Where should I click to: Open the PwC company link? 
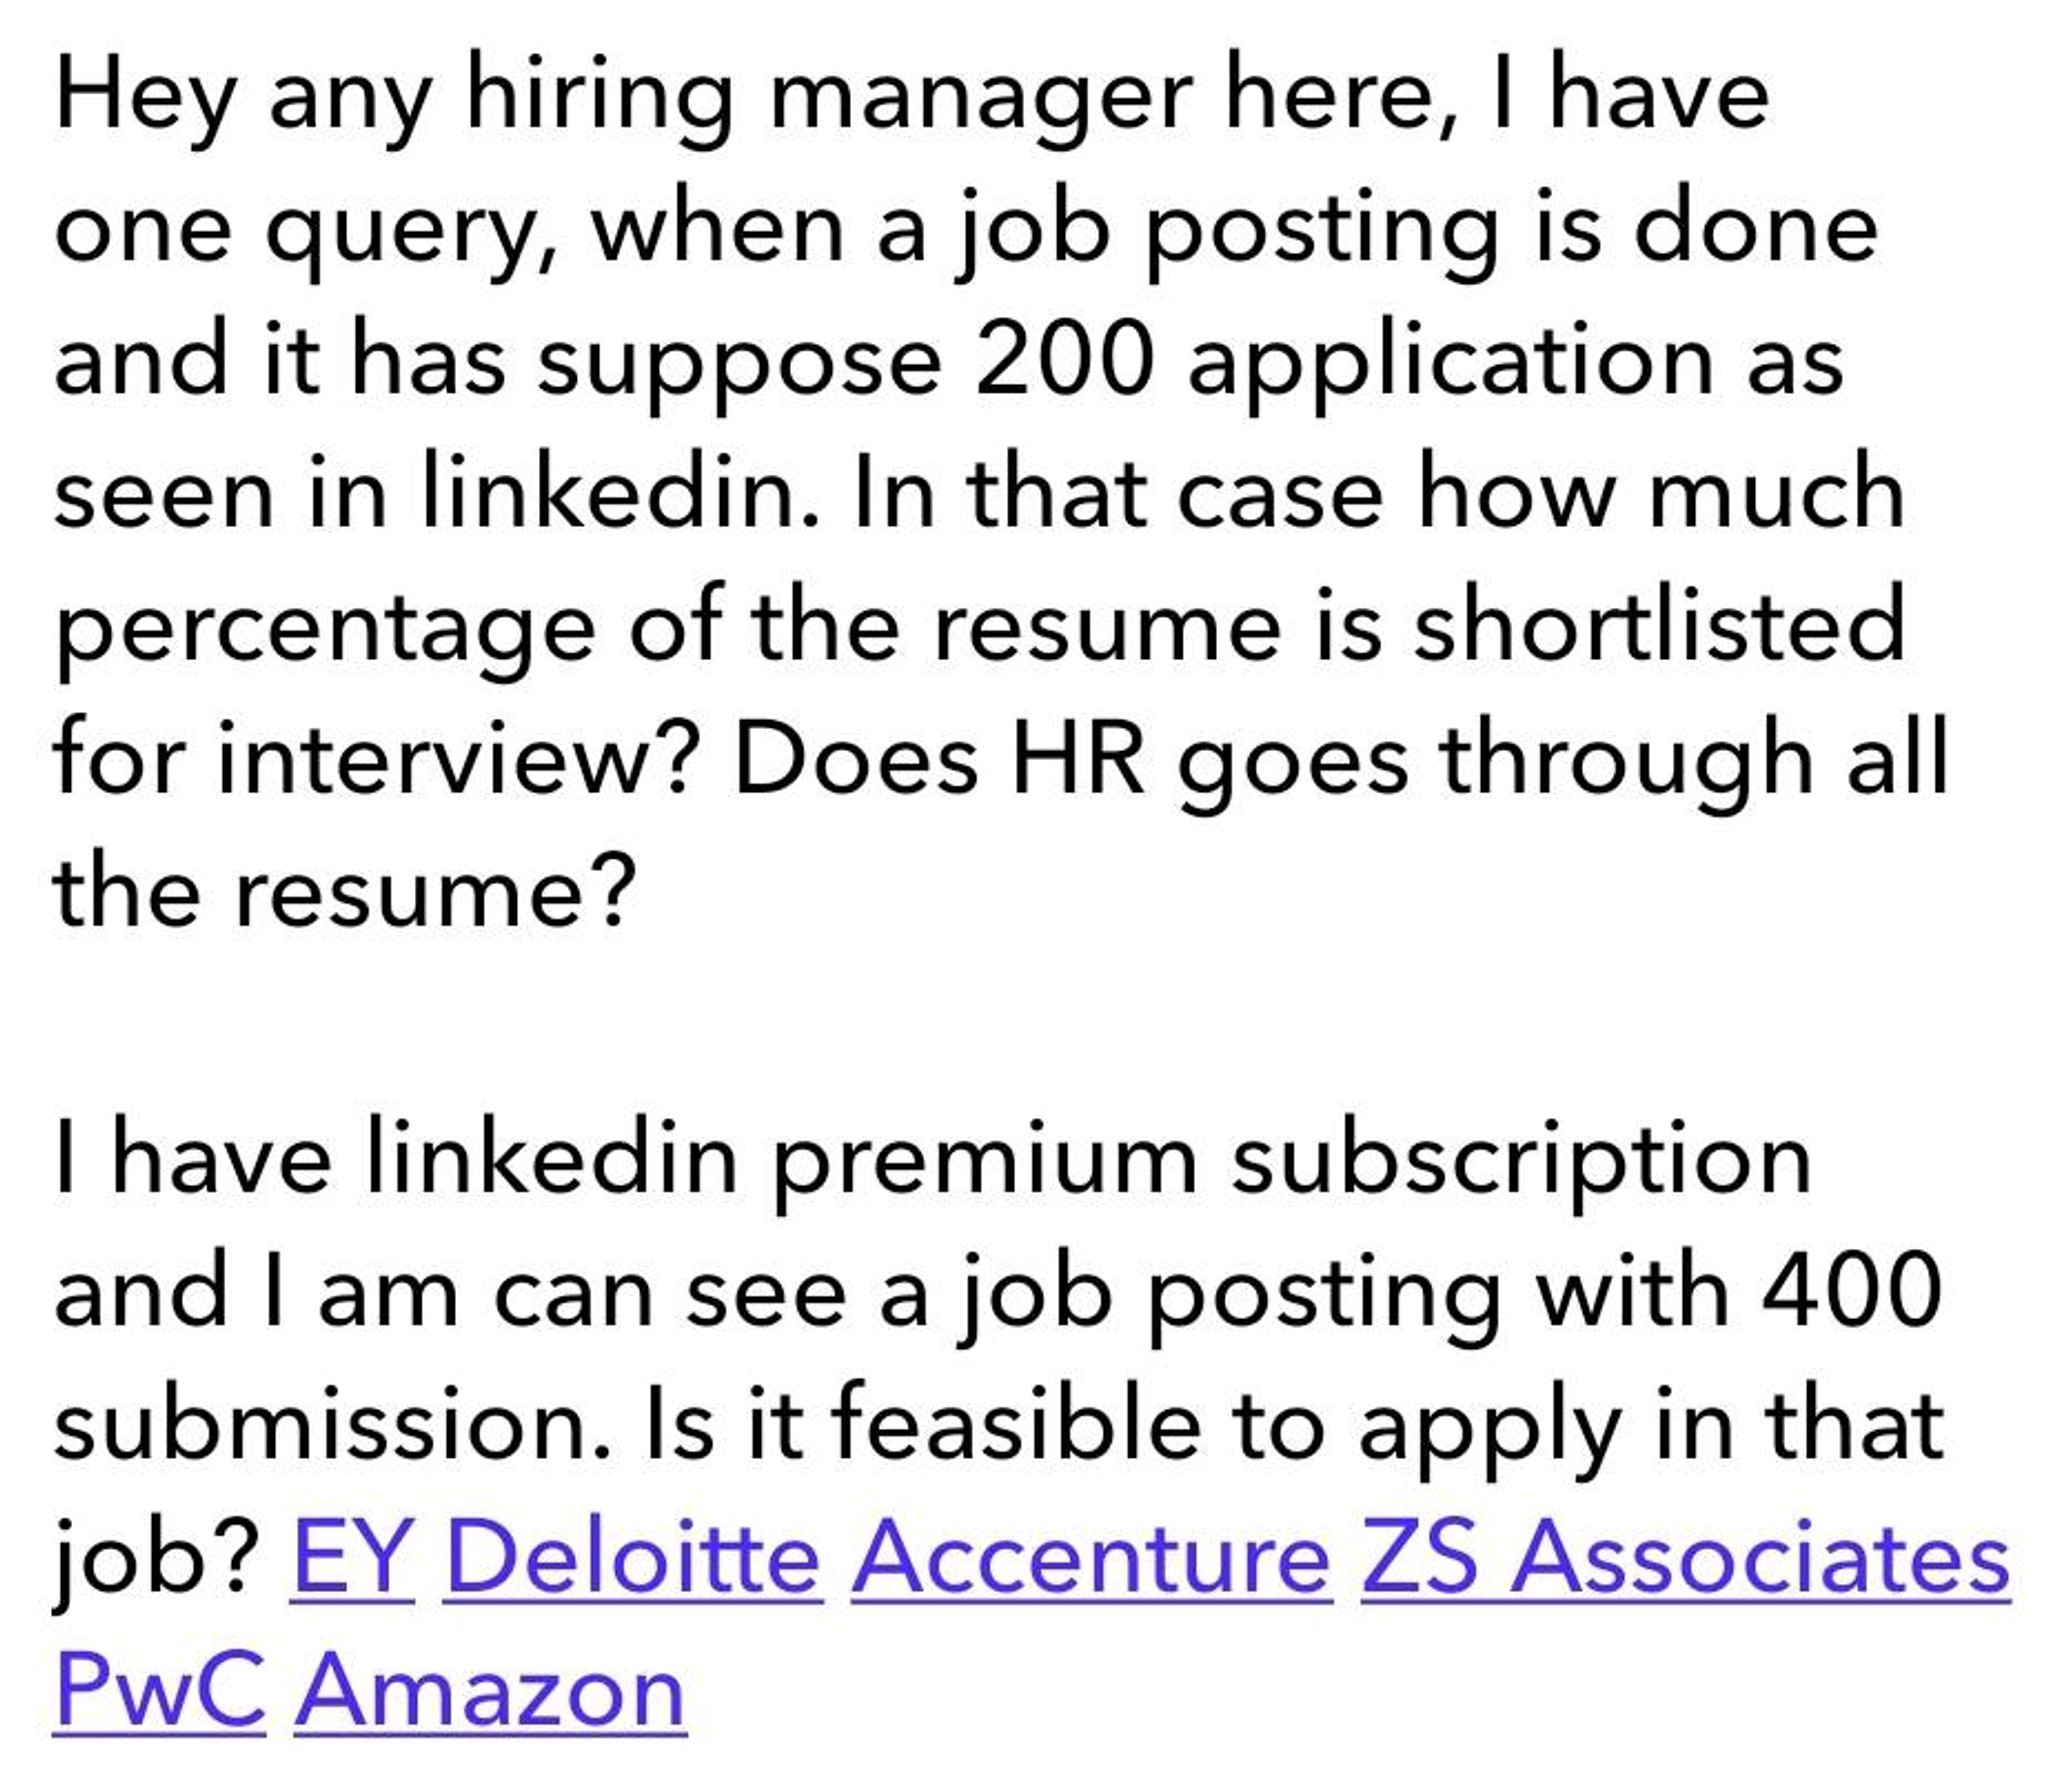click(x=160, y=1690)
